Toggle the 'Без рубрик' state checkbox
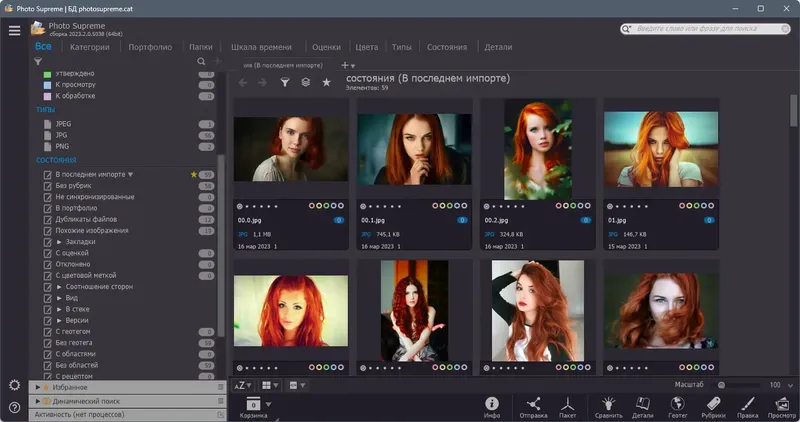 click(47, 186)
